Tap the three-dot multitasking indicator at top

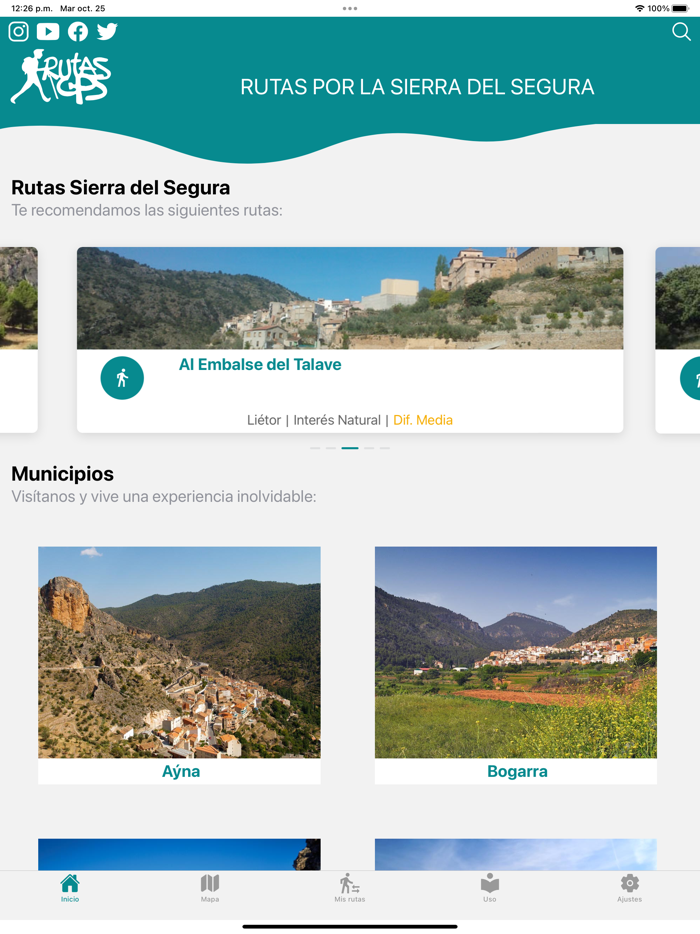pos(350,8)
